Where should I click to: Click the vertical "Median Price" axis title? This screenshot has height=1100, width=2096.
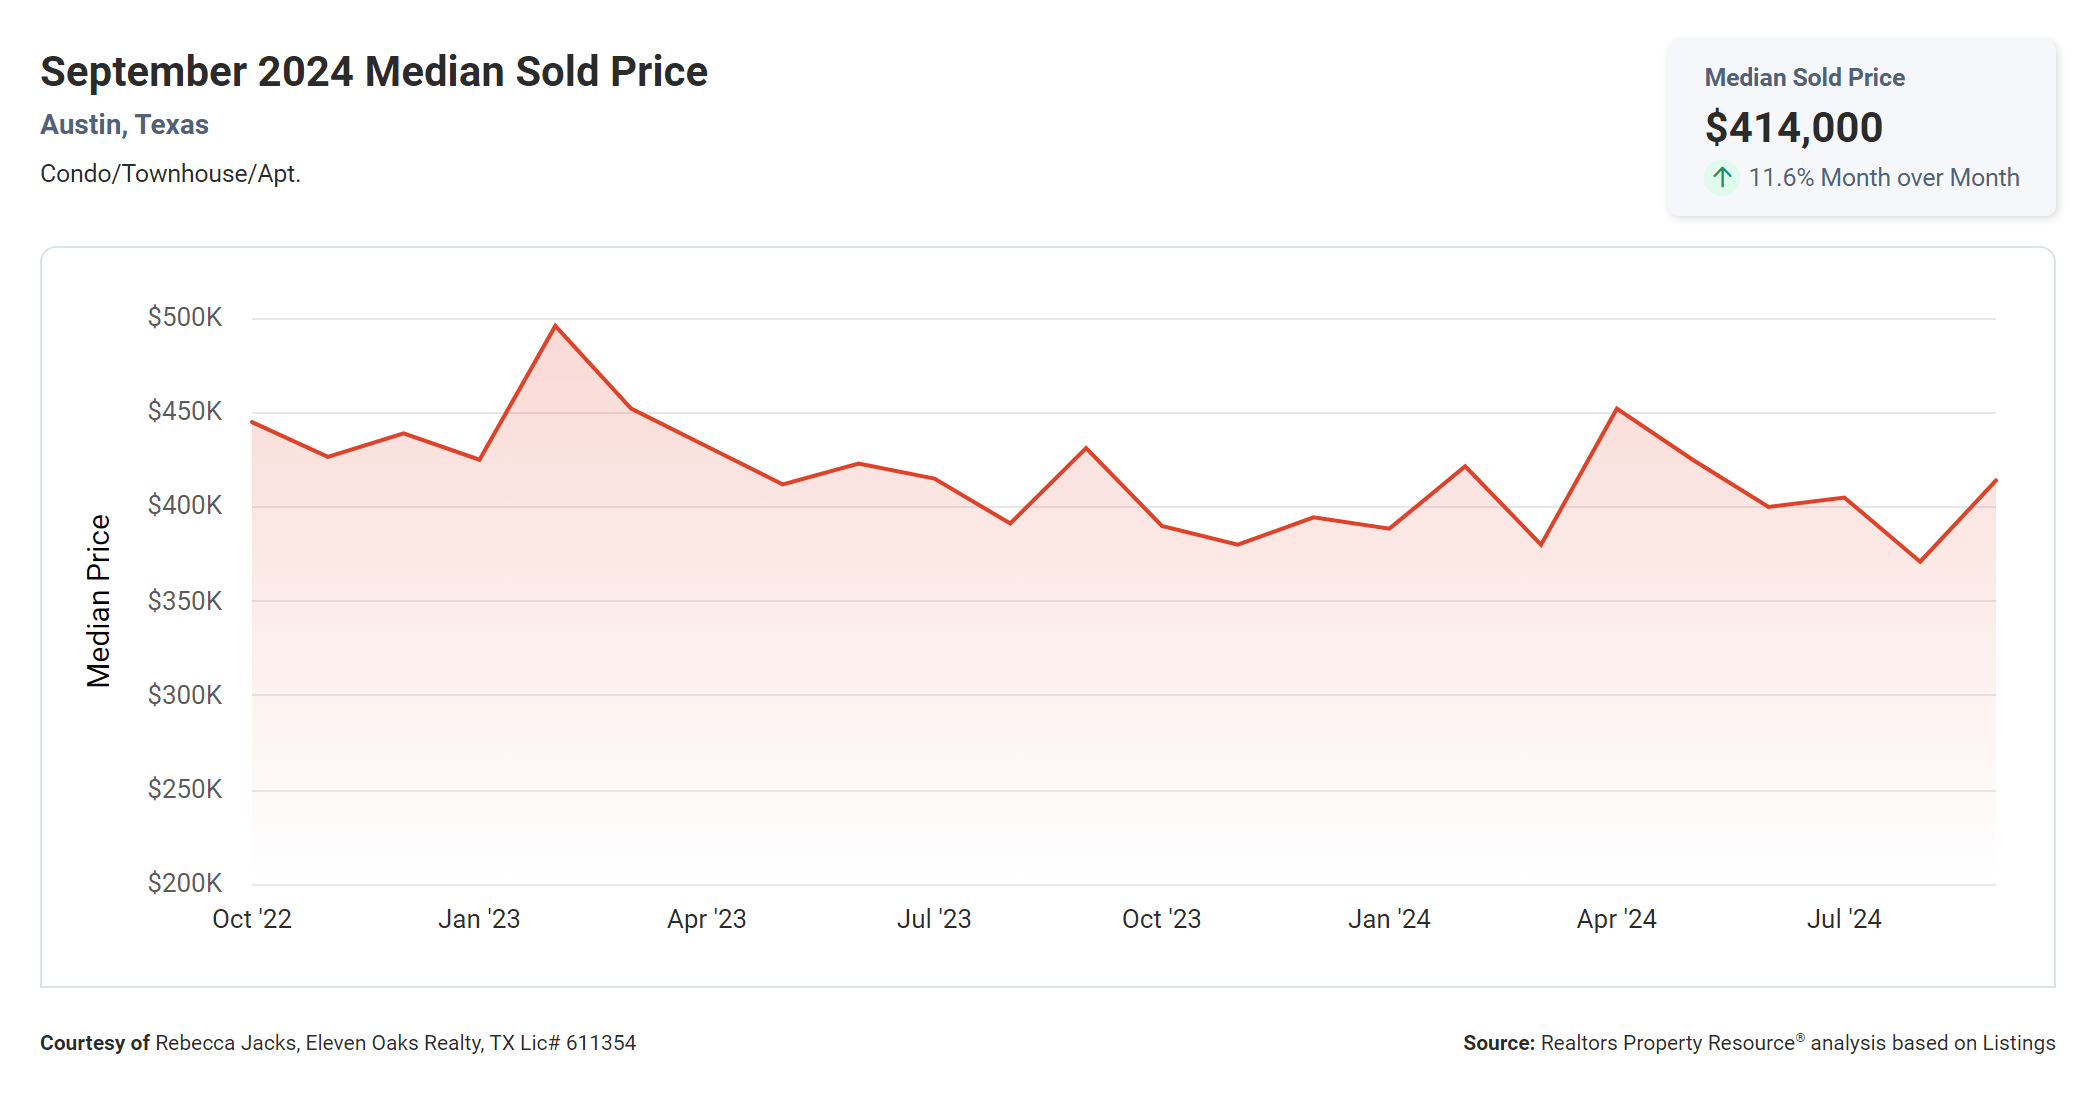(98, 600)
